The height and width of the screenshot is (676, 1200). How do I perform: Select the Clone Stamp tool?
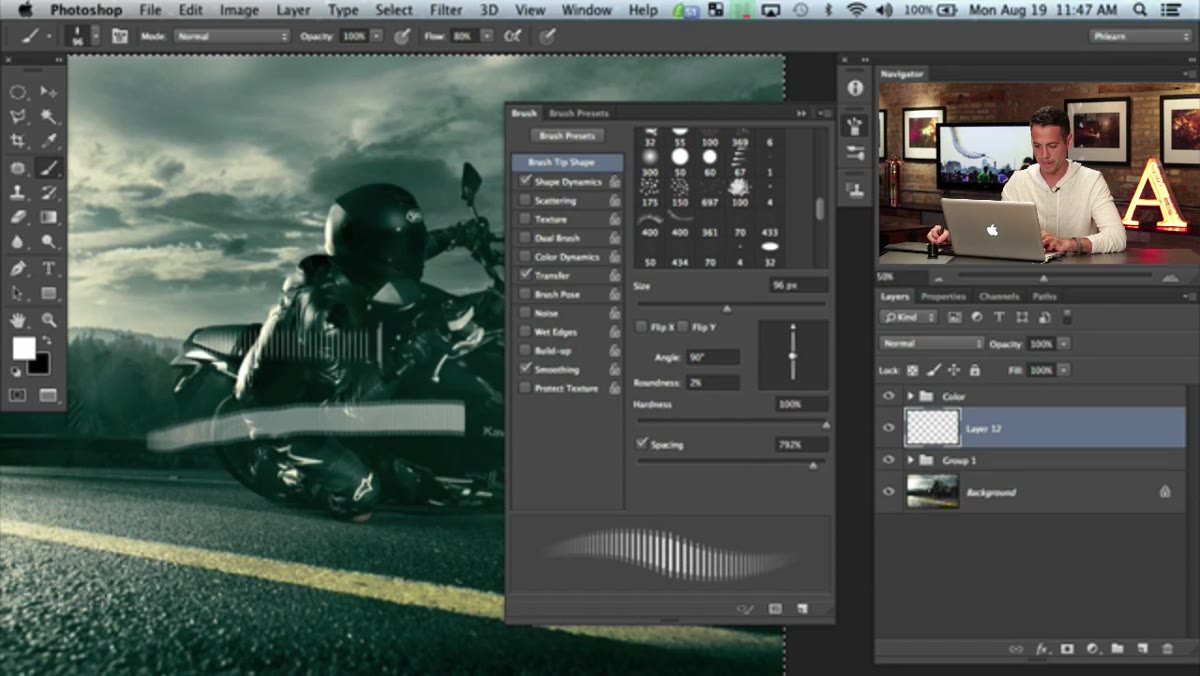coord(18,192)
